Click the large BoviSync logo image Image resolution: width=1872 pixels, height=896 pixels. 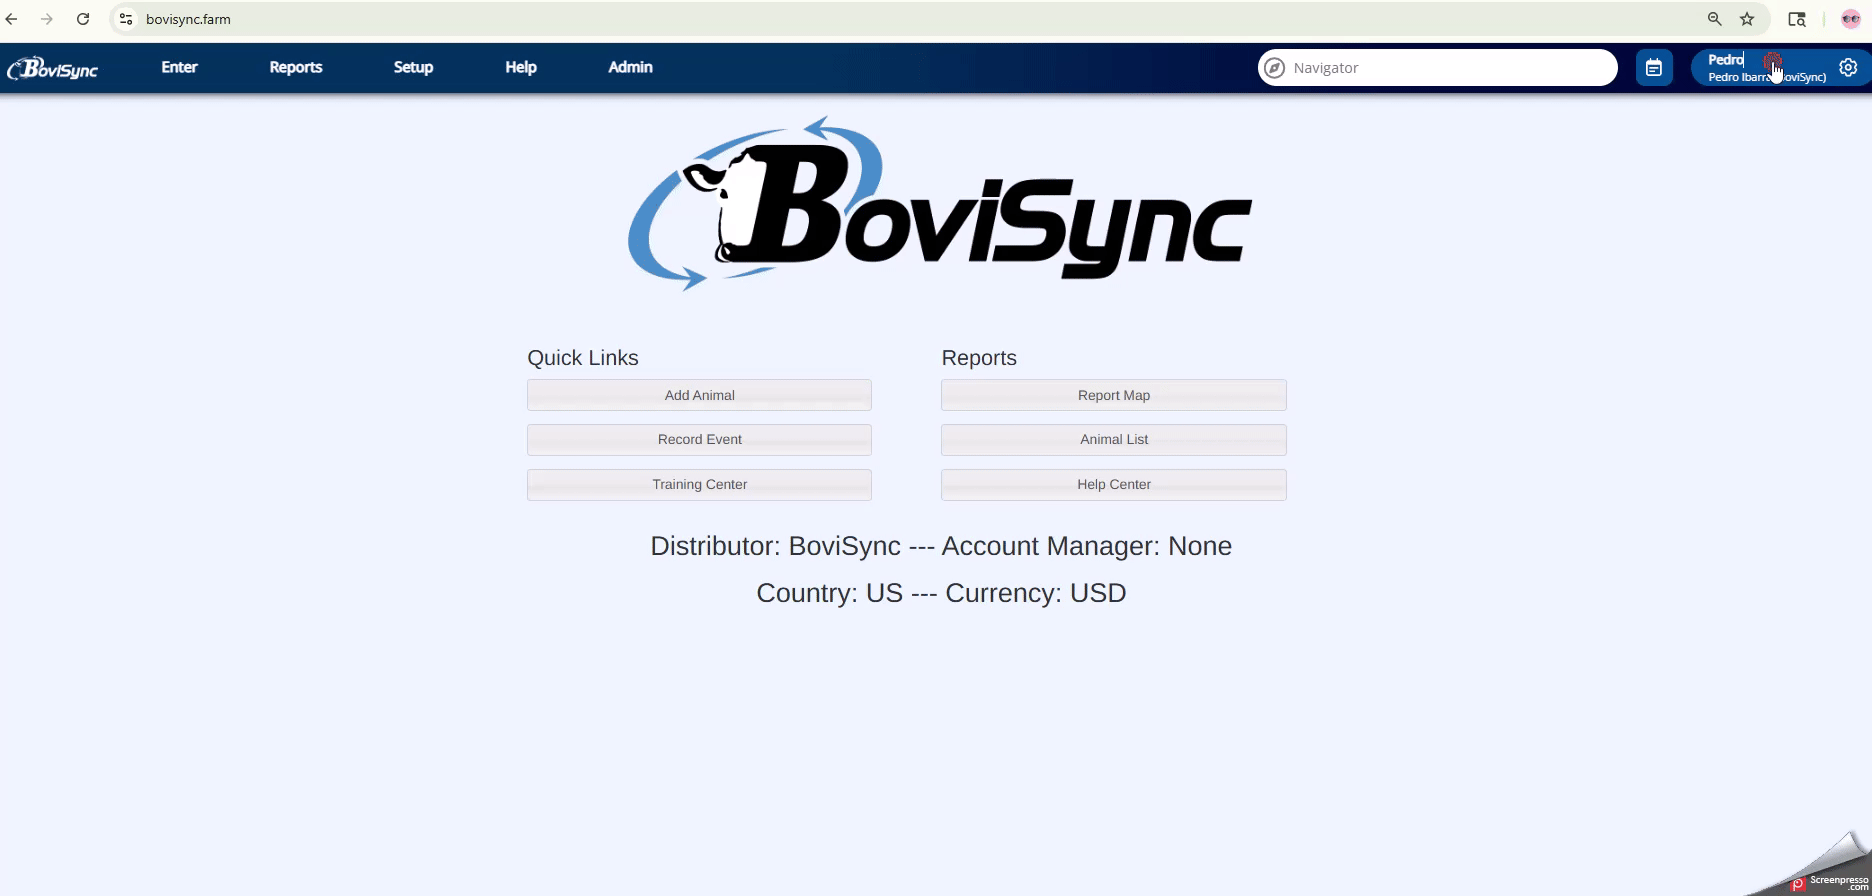[x=940, y=204]
